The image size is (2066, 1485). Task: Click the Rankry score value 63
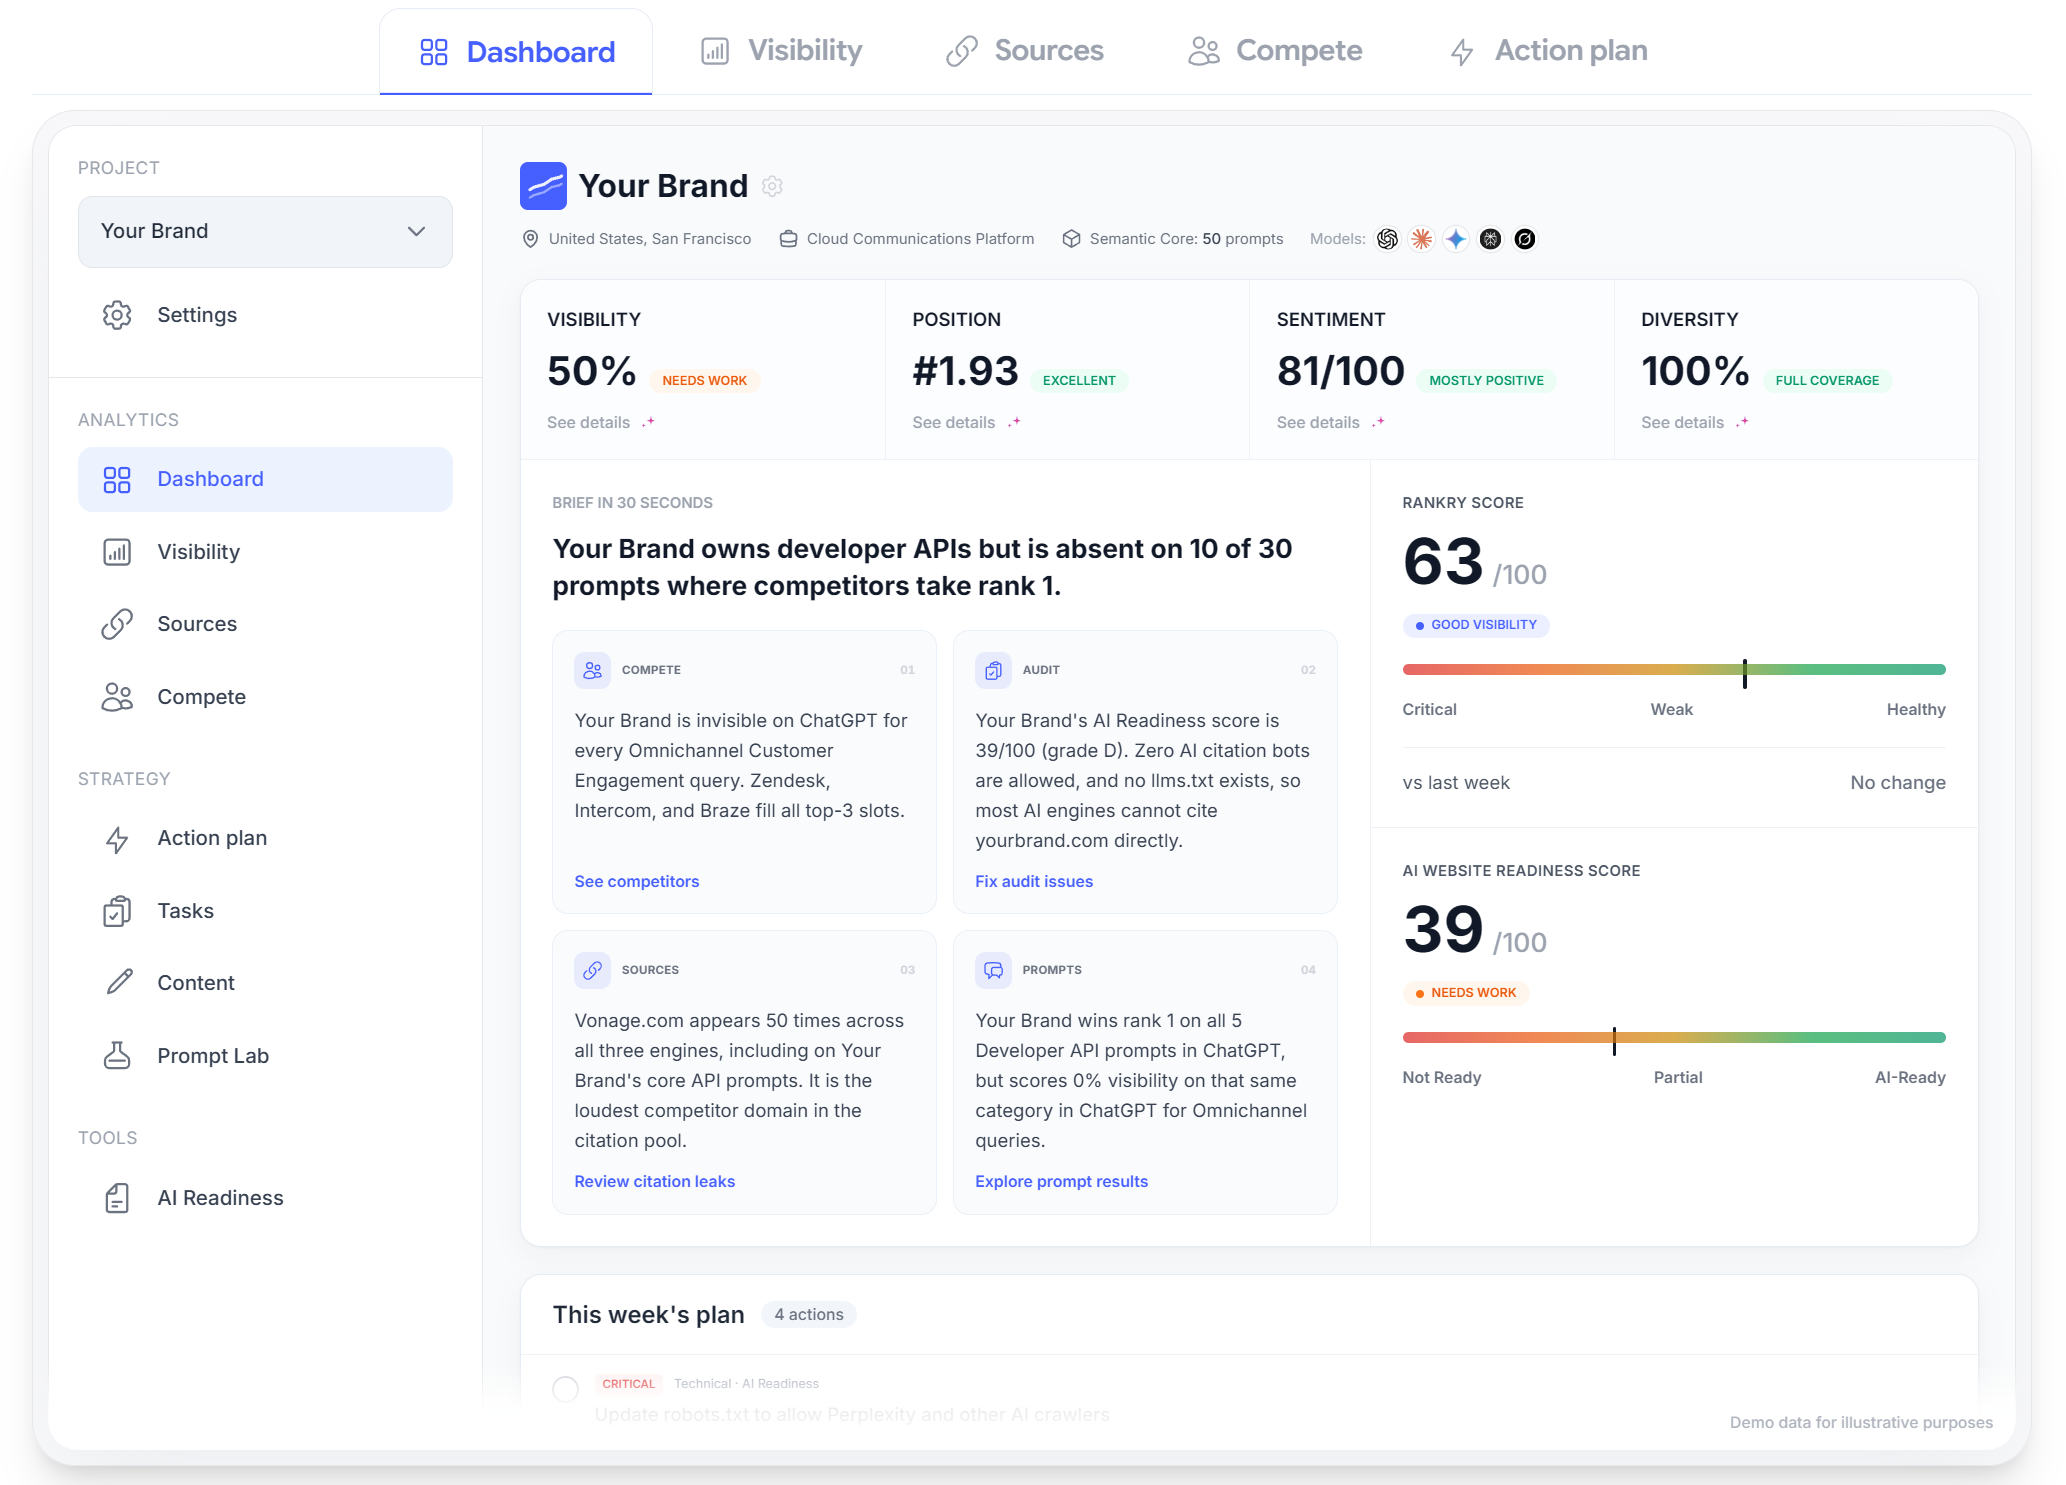[1442, 561]
